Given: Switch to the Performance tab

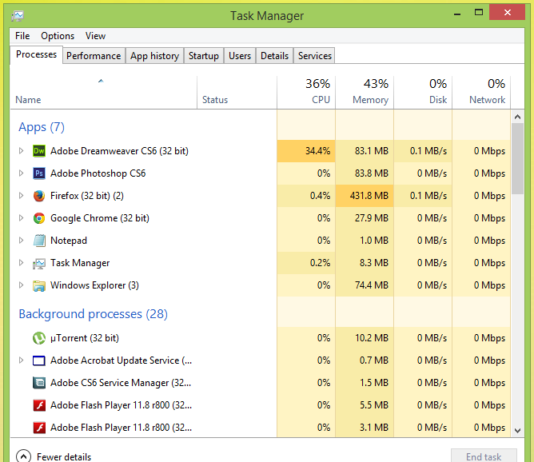Looking at the screenshot, I should point(94,55).
